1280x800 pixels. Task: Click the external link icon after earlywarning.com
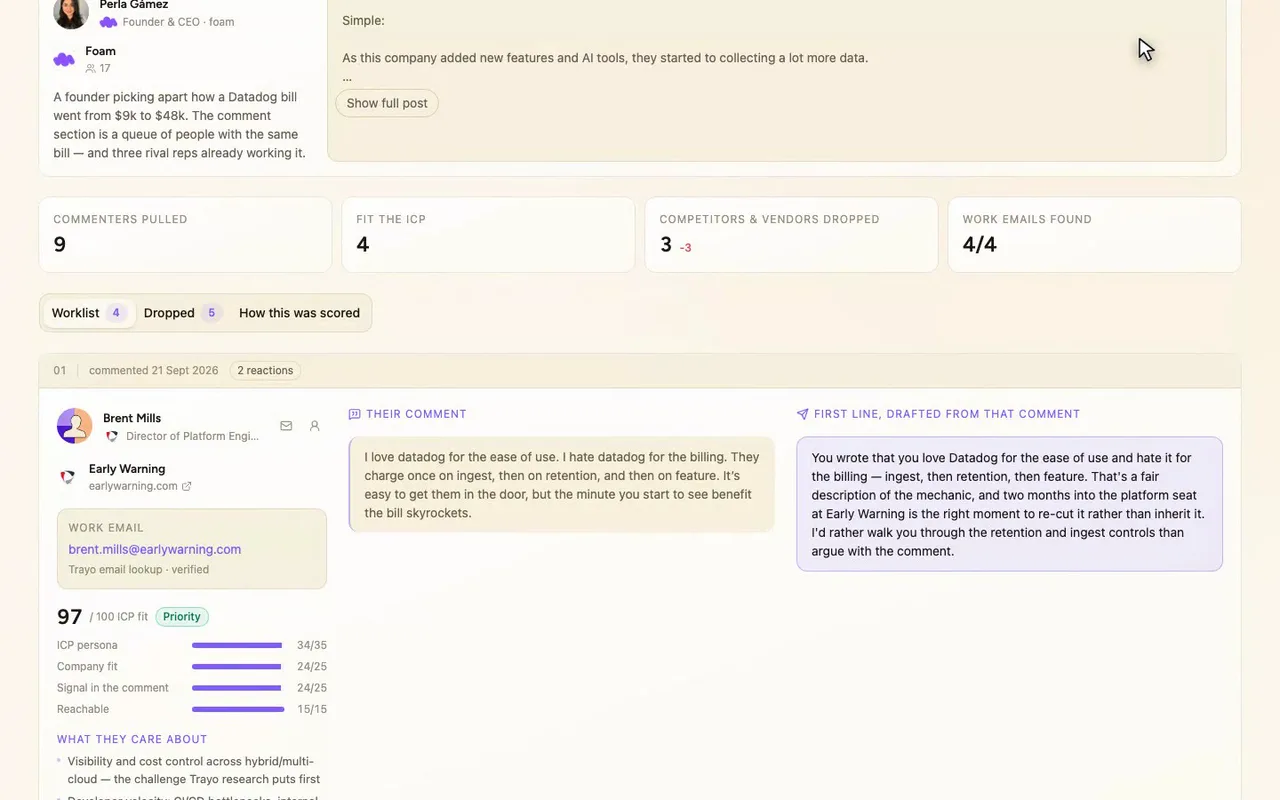coord(187,486)
